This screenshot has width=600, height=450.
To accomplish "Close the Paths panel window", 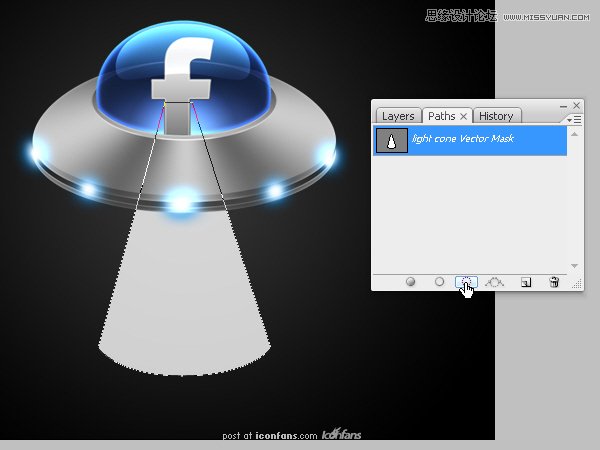I will point(577,105).
